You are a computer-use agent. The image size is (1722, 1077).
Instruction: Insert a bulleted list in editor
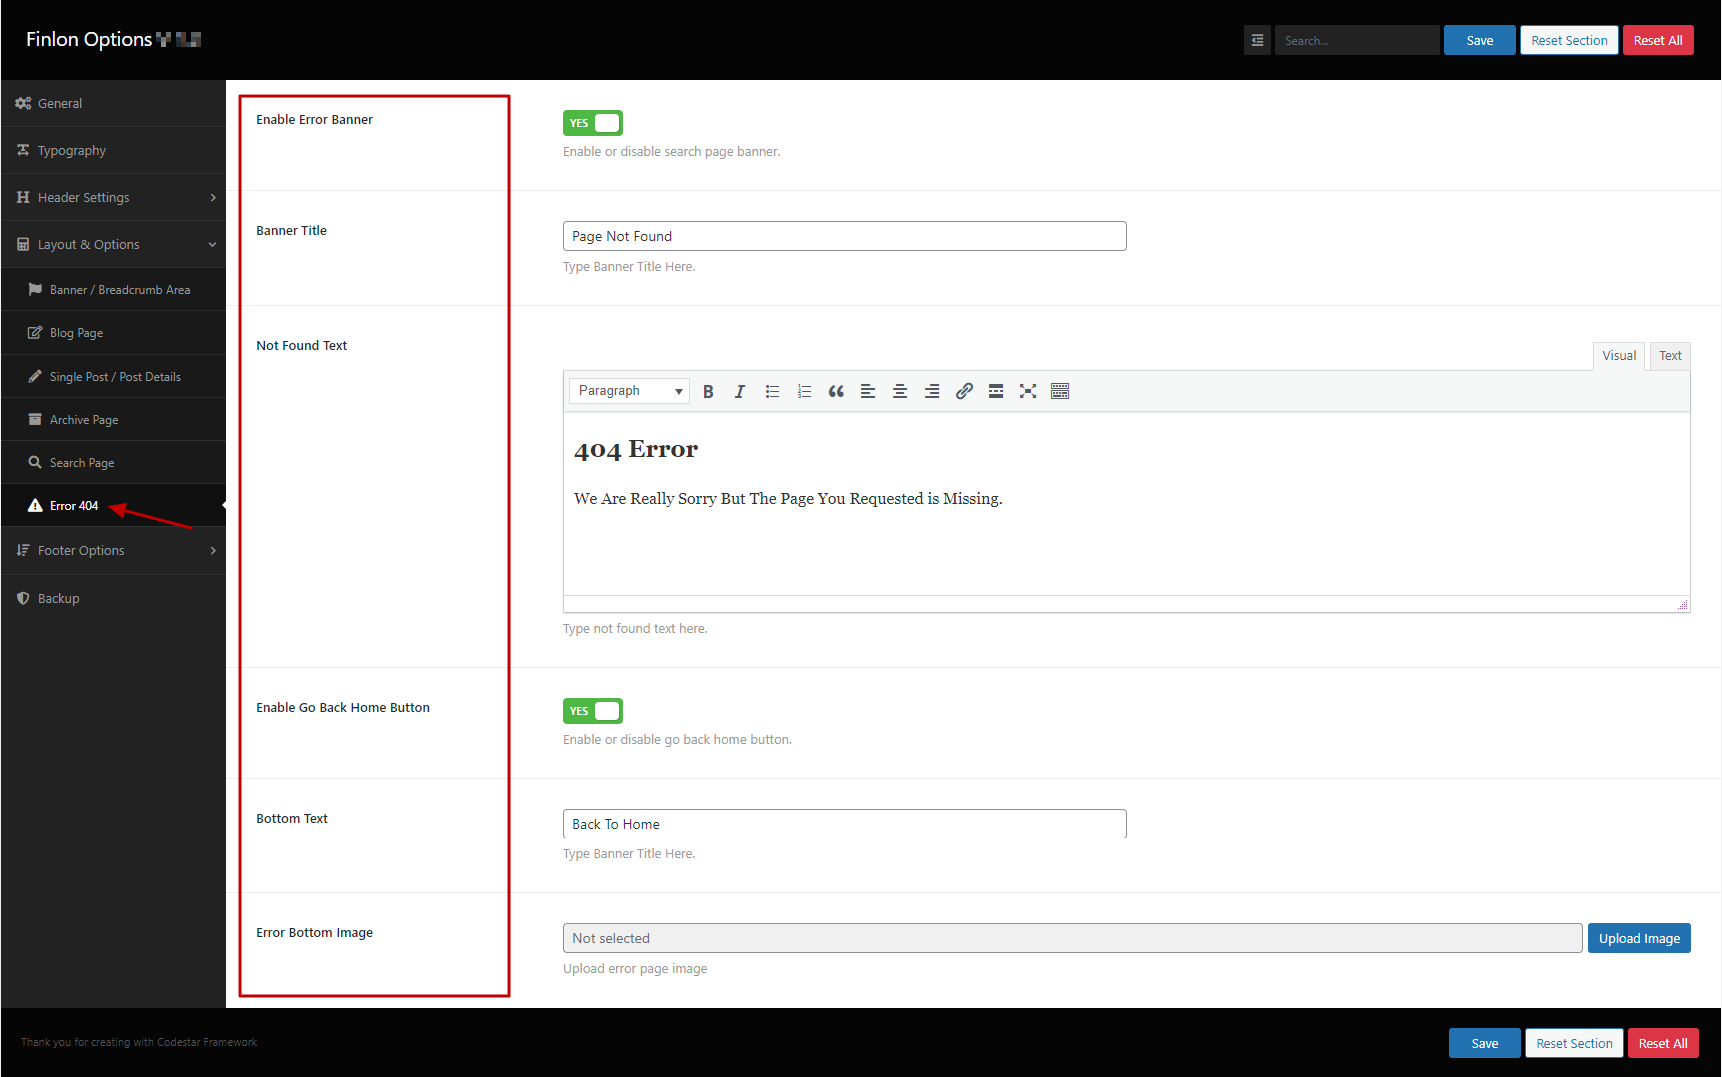pos(772,392)
